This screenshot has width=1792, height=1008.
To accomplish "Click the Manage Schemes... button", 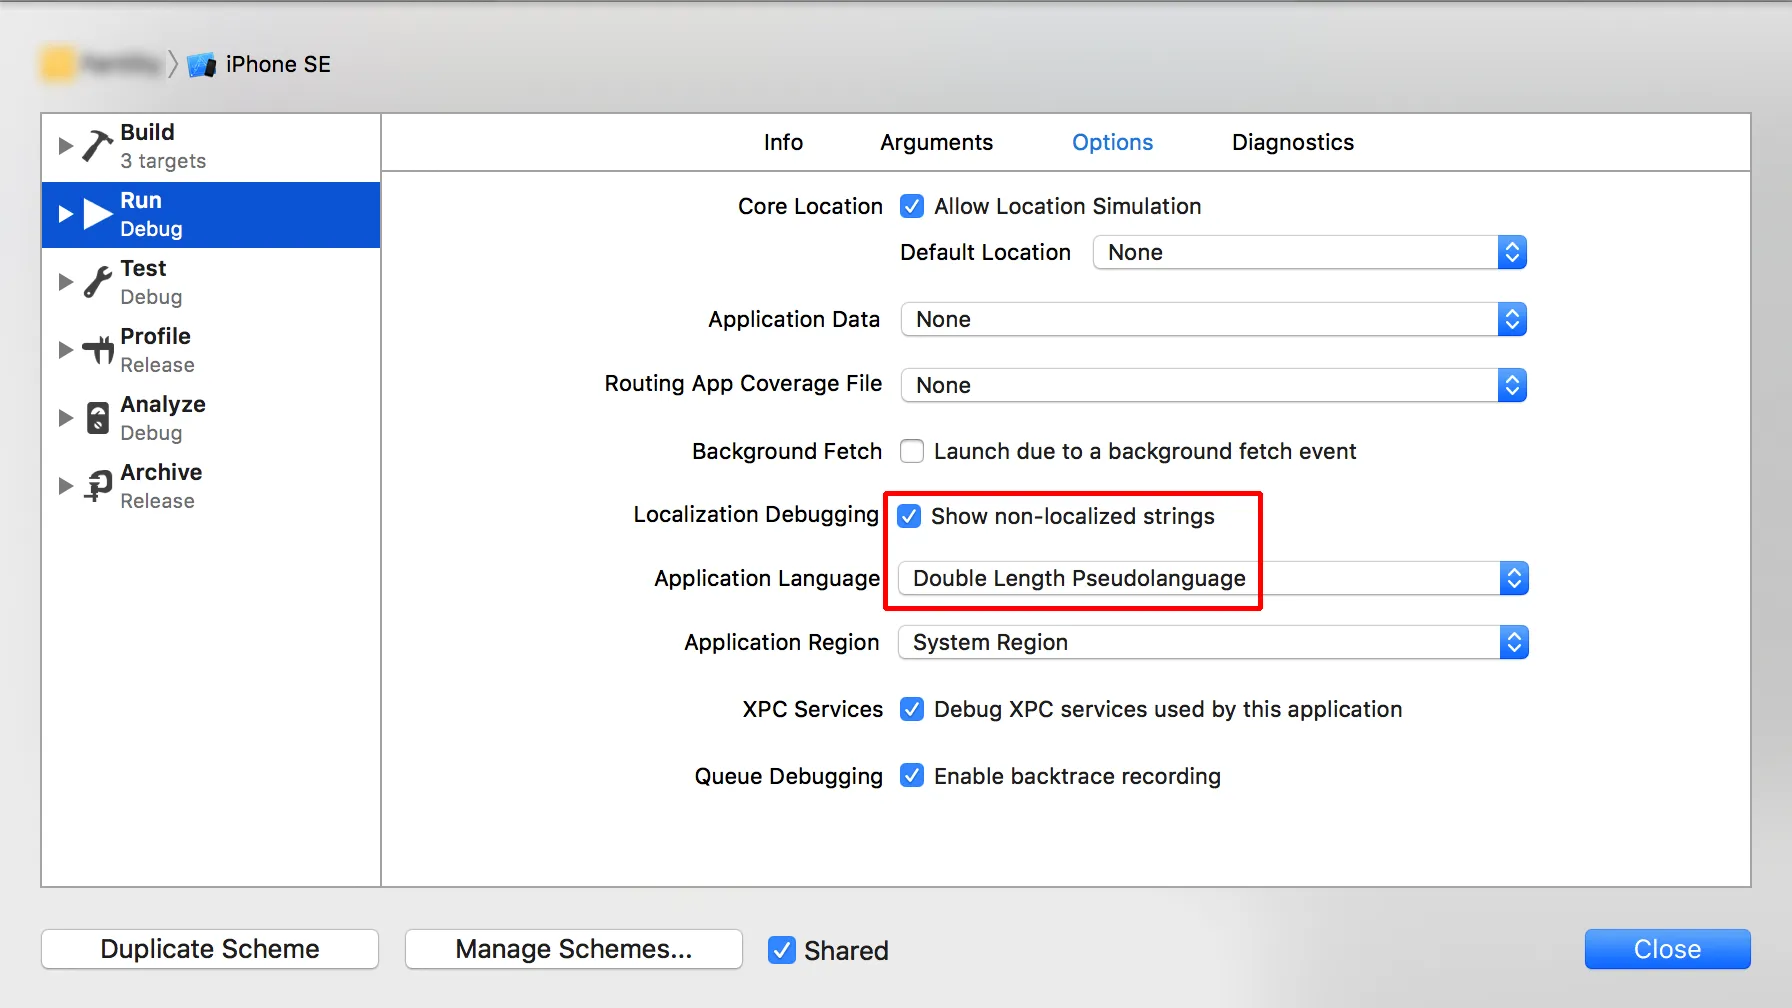I will (x=574, y=949).
